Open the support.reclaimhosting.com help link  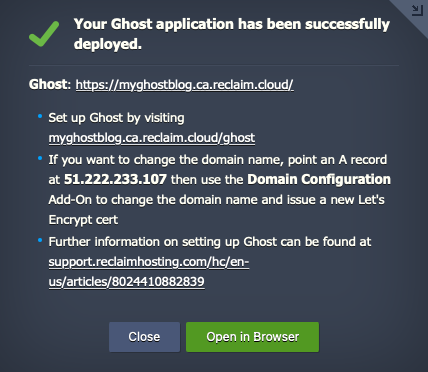tap(149, 262)
